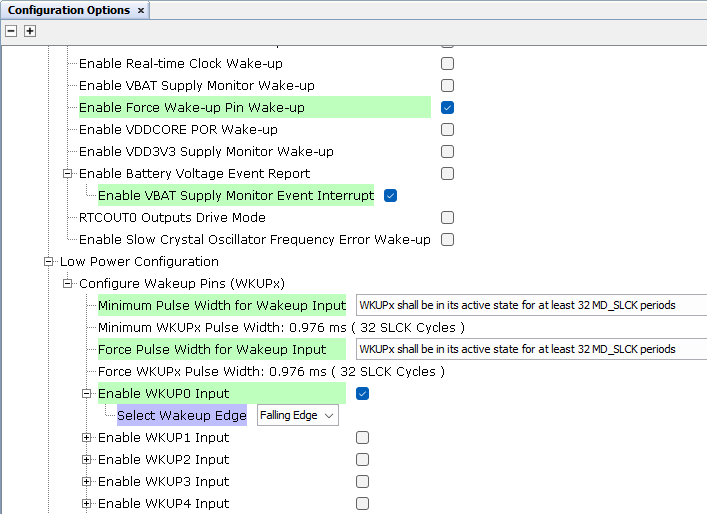Click the expand all plus icon

(30, 31)
